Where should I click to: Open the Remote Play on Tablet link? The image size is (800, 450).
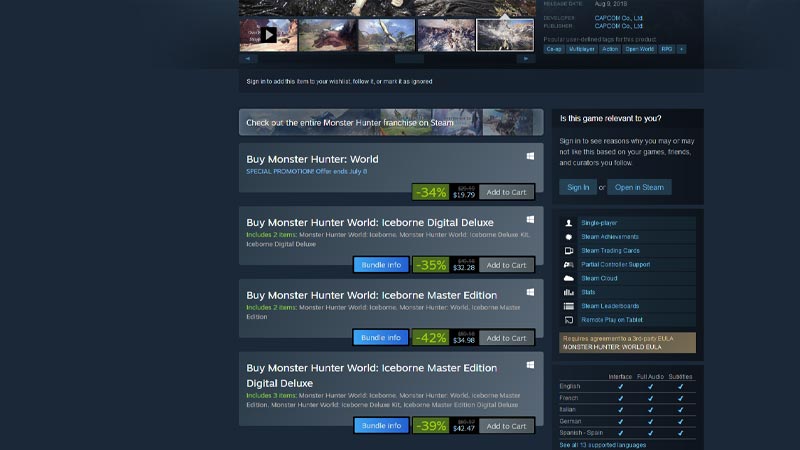point(612,320)
